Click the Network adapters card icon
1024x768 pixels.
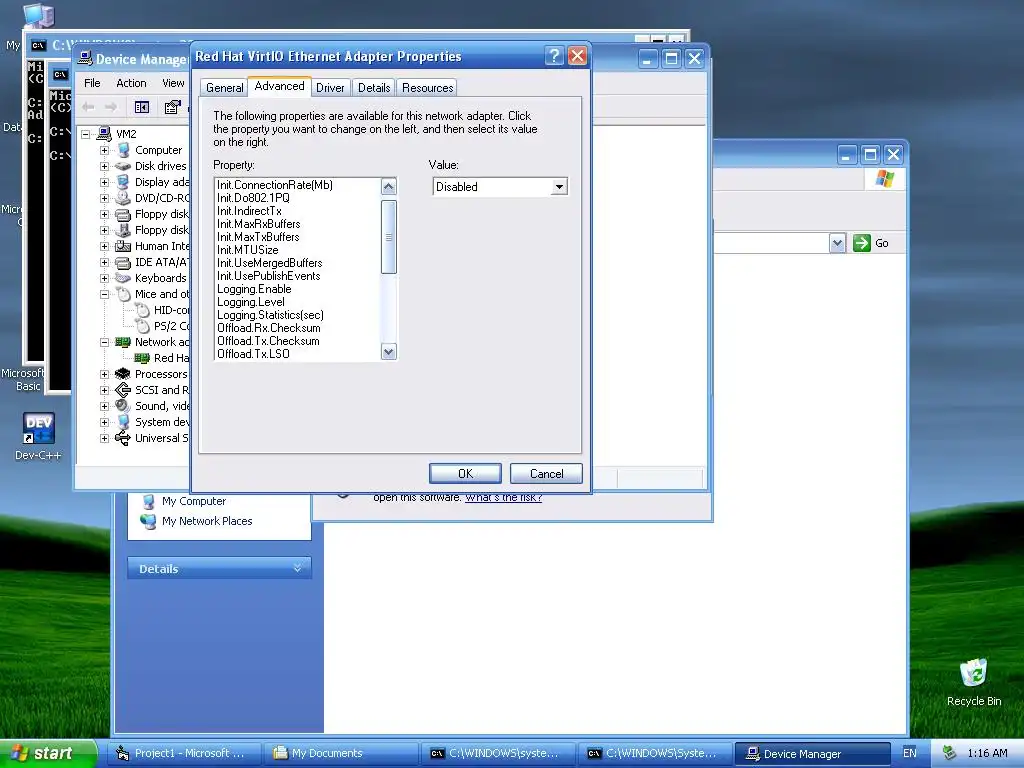pos(123,342)
